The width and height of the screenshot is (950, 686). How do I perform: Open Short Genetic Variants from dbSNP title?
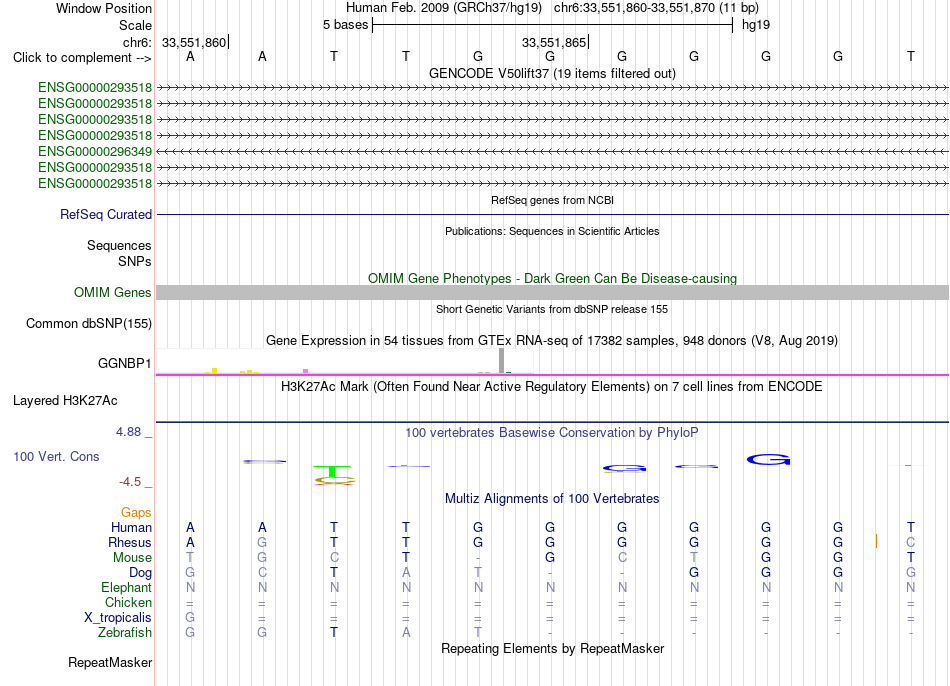[x=552, y=309]
